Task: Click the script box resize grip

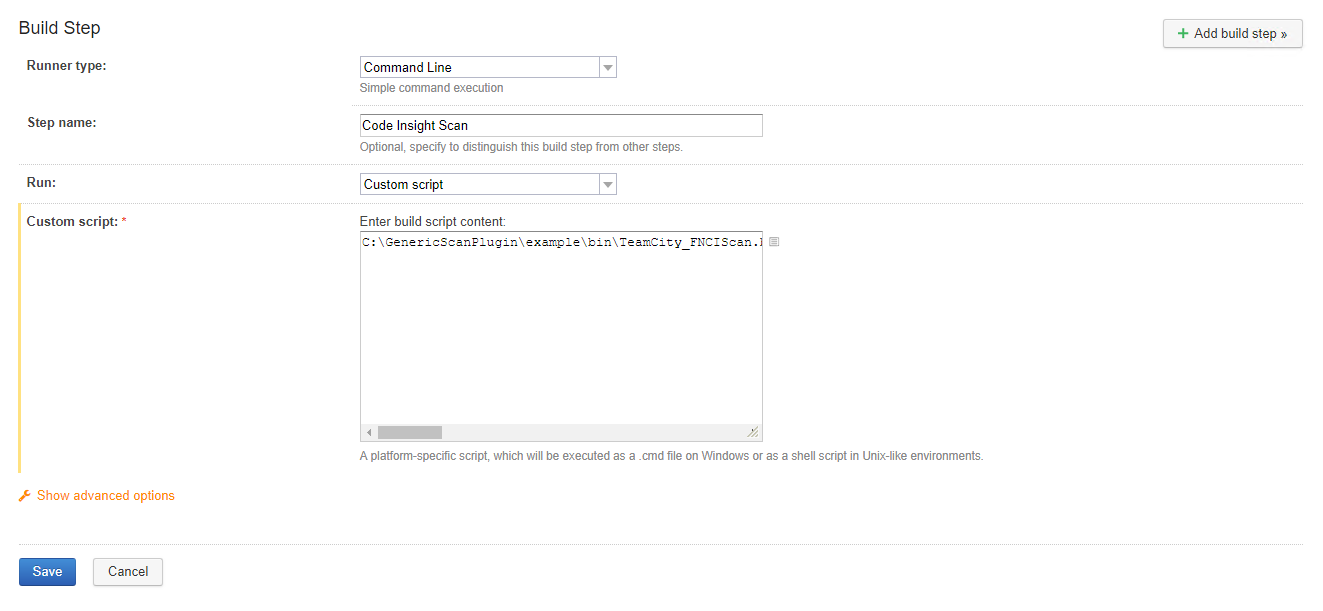Action: tap(753, 432)
